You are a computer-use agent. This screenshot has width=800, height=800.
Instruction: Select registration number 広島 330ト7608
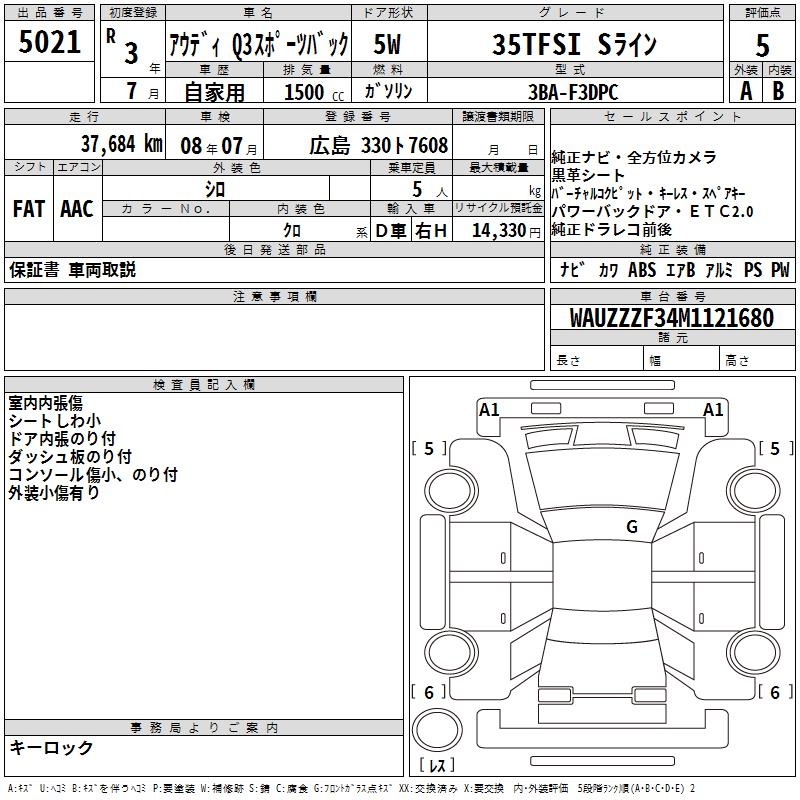click(x=378, y=146)
